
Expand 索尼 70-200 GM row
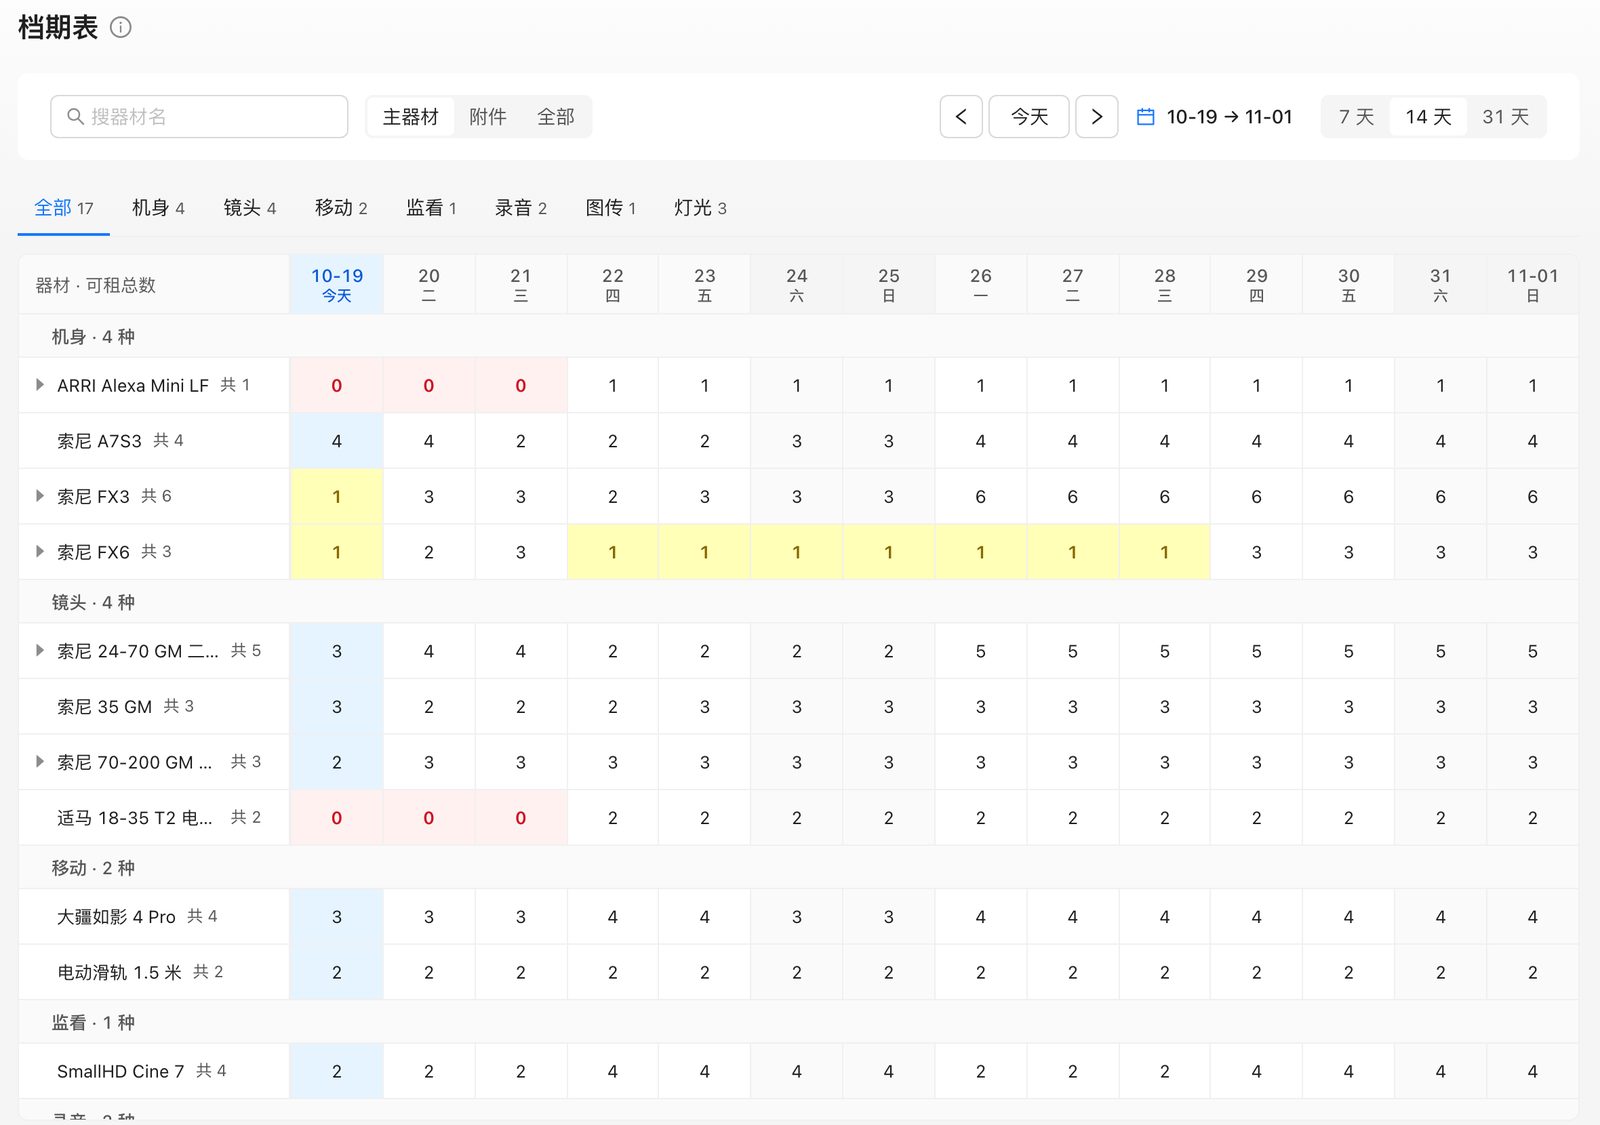click(x=40, y=761)
